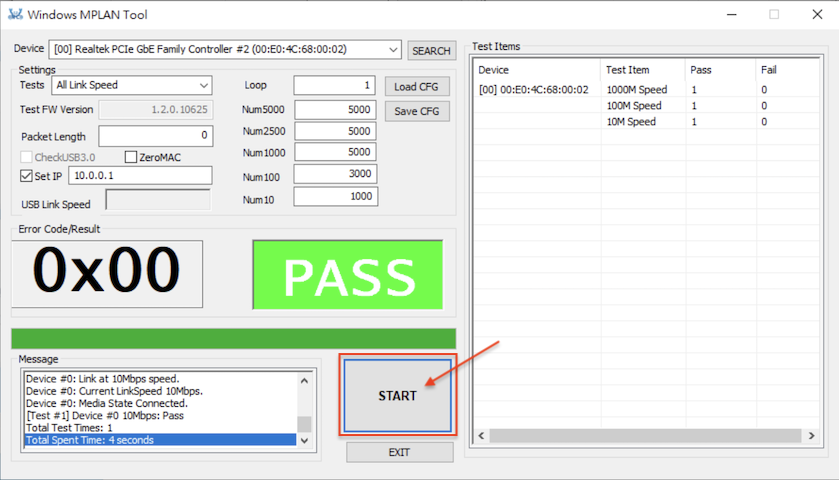The width and height of the screenshot is (839, 480).
Task: Click the Loop value field
Action: coord(334,85)
